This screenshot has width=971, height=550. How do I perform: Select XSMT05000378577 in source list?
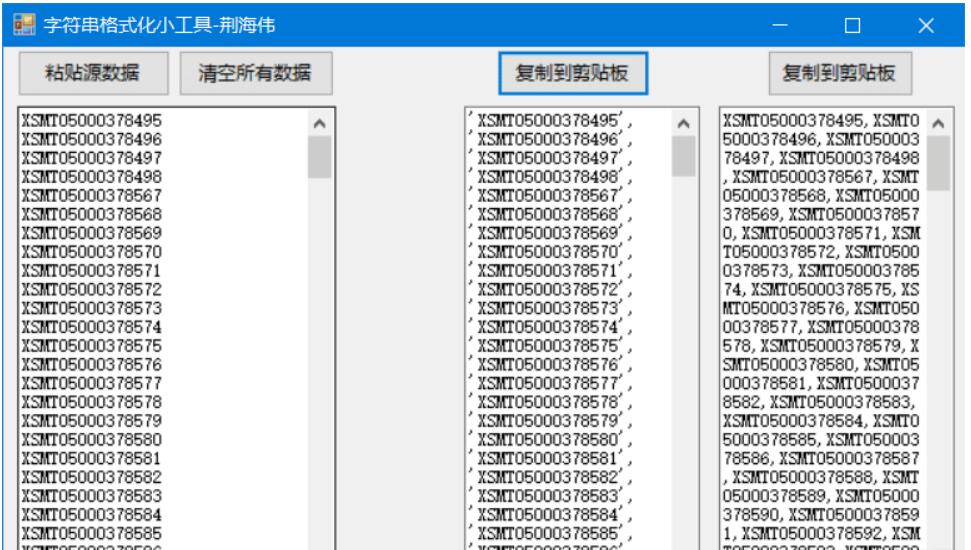[x=92, y=383]
